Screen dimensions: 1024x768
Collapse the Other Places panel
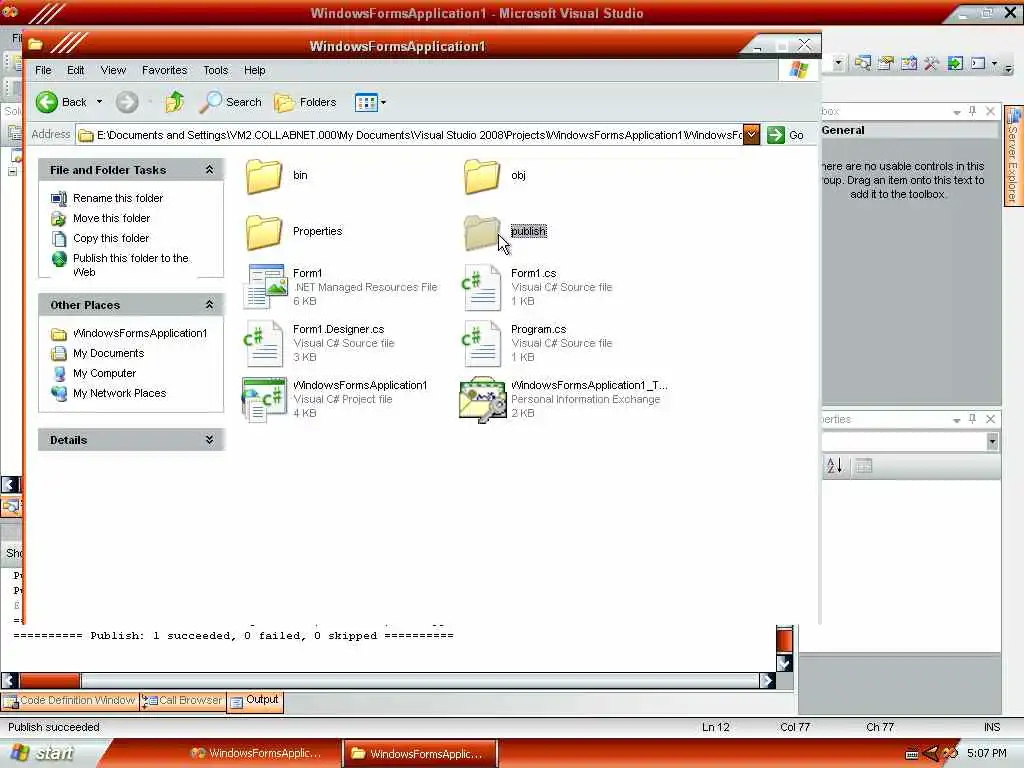pyautogui.click(x=209, y=304)
